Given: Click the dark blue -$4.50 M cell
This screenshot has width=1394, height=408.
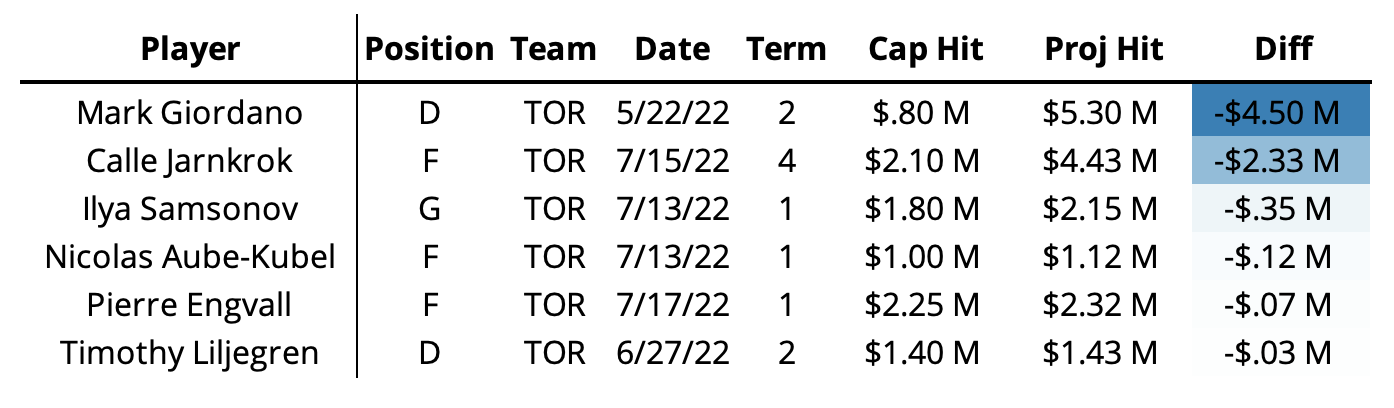Looking at the screenshot, I should click(x=1278, y=112).
